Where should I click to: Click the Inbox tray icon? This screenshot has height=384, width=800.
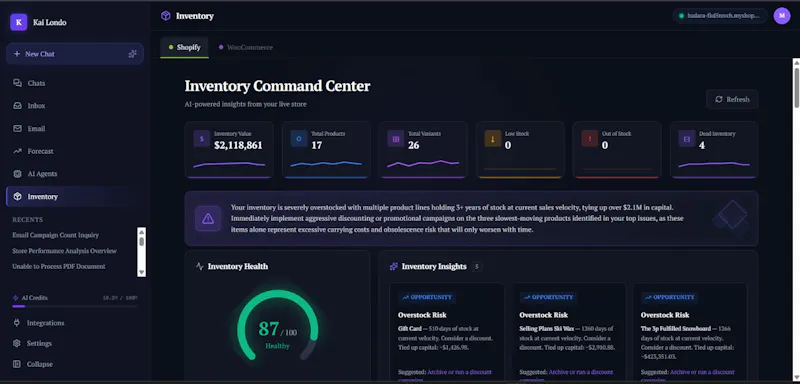click(x=17, y=106)
